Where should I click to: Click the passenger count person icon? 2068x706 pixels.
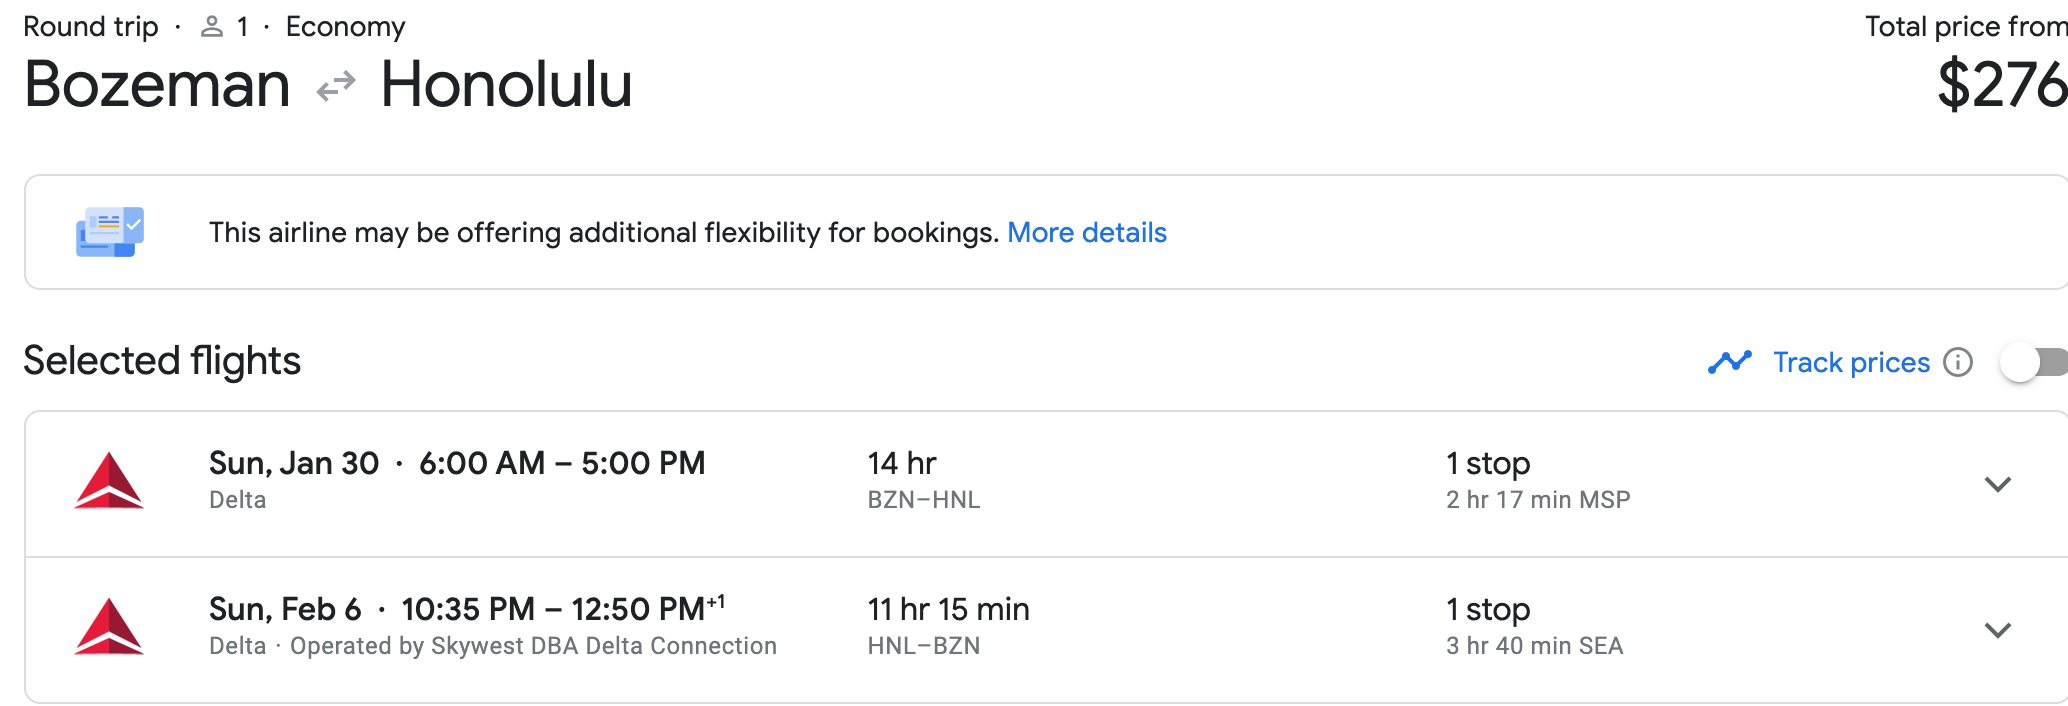click(211, 27)
